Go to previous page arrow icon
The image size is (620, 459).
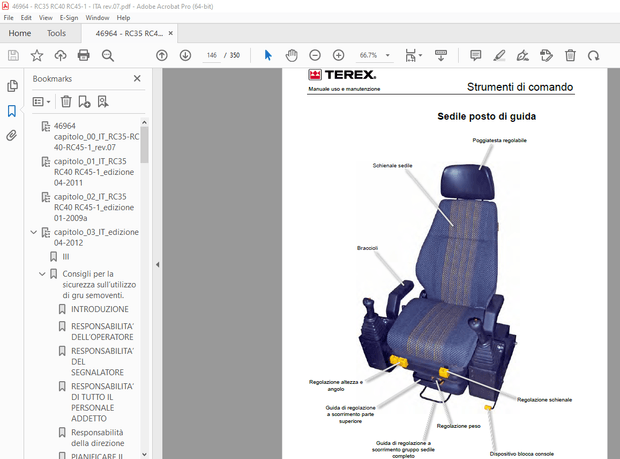coord(162,55)
